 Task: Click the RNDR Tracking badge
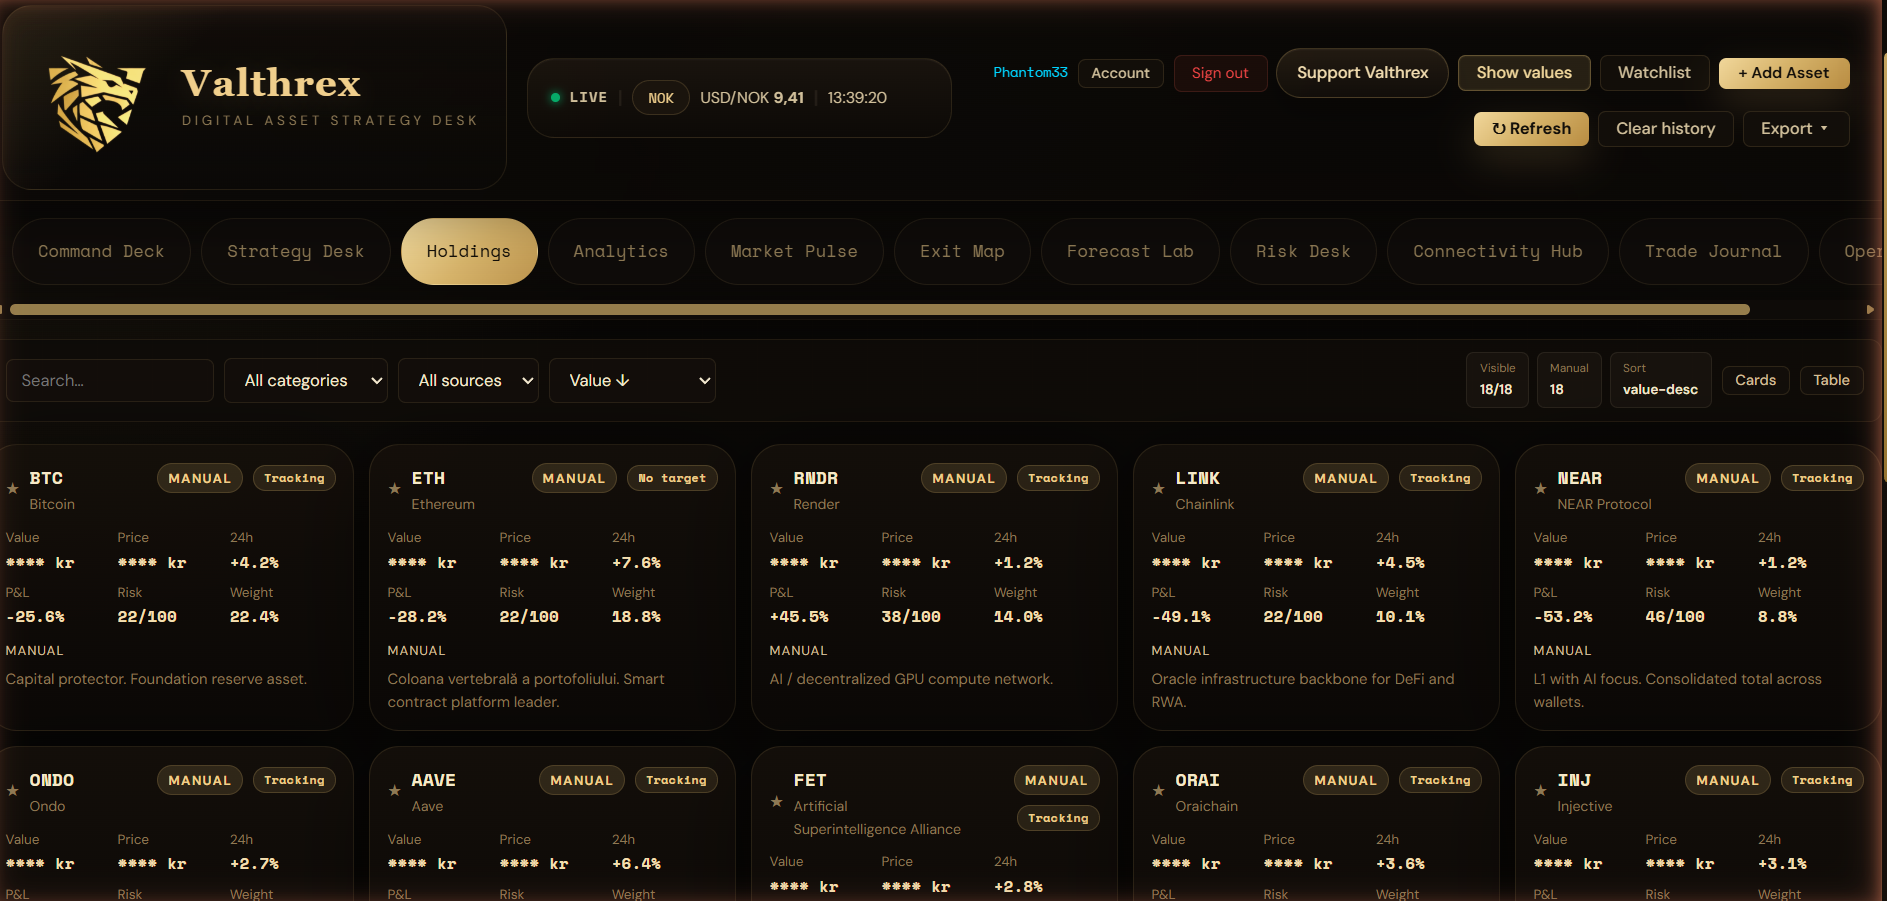[x=1058, y=478]
